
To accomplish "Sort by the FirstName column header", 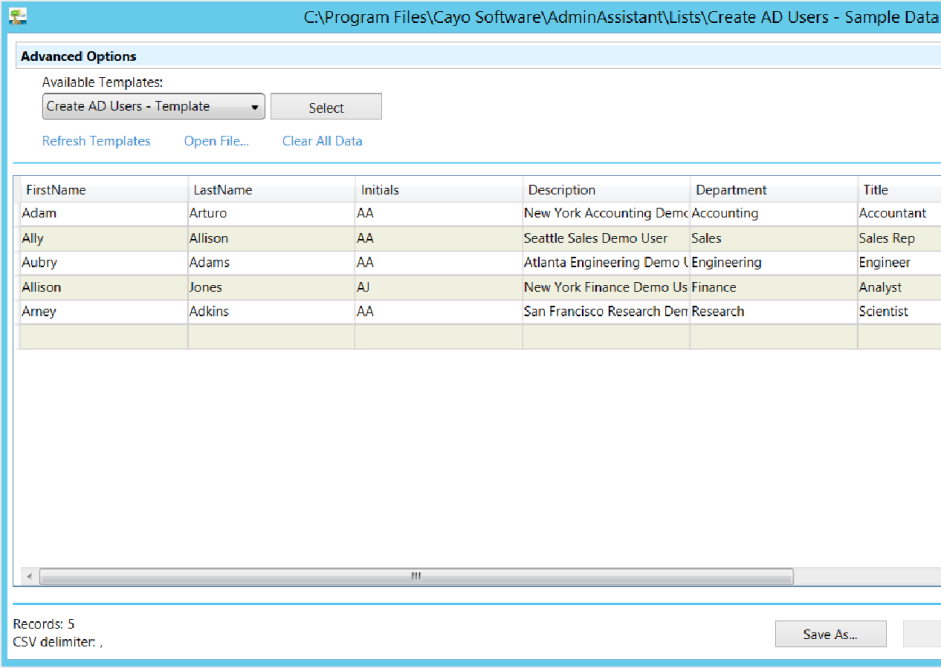I will tap(104, 190).
